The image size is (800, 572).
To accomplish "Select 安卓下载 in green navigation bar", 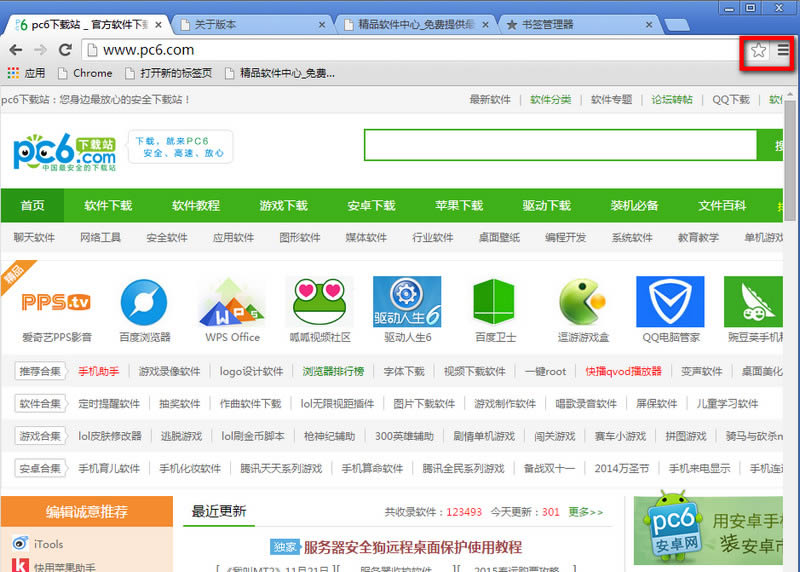I will pyautogui.click(x=371, y=206).
